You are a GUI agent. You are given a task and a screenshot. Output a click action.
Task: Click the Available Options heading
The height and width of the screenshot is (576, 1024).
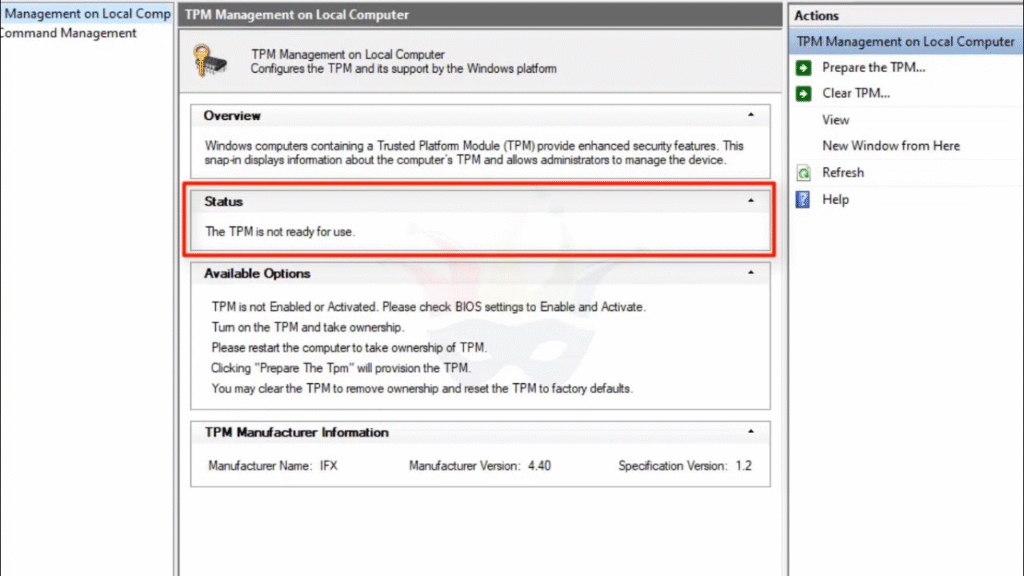tap(257, 274)
